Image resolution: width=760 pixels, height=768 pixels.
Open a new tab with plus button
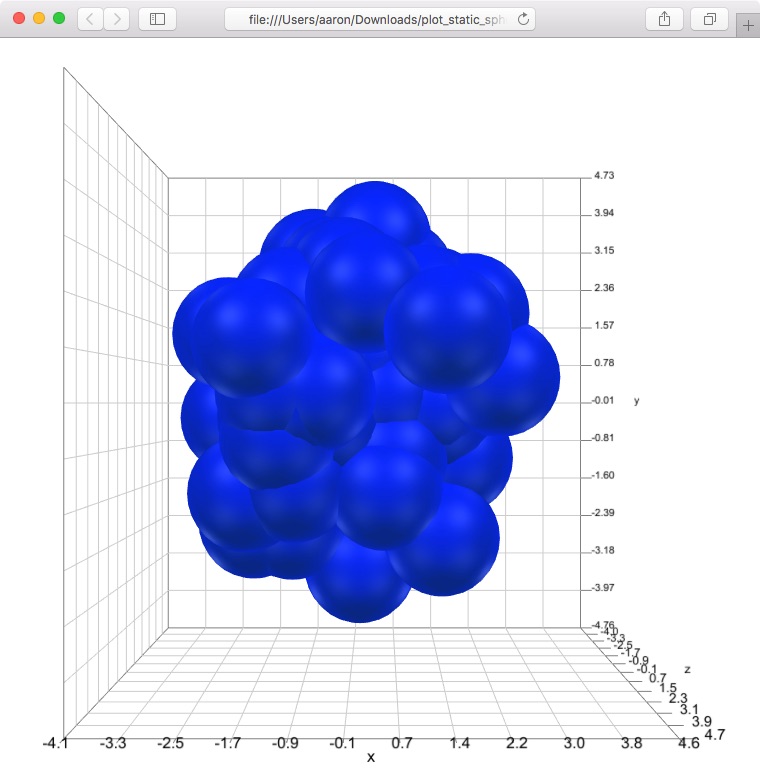[x=748, y=25]
